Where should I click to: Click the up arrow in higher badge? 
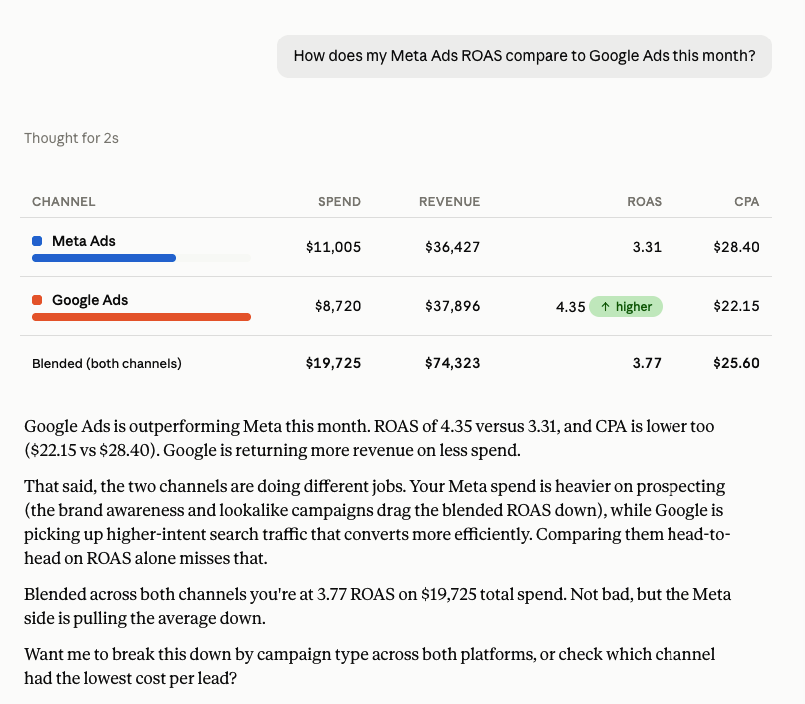tap(605, 307)
